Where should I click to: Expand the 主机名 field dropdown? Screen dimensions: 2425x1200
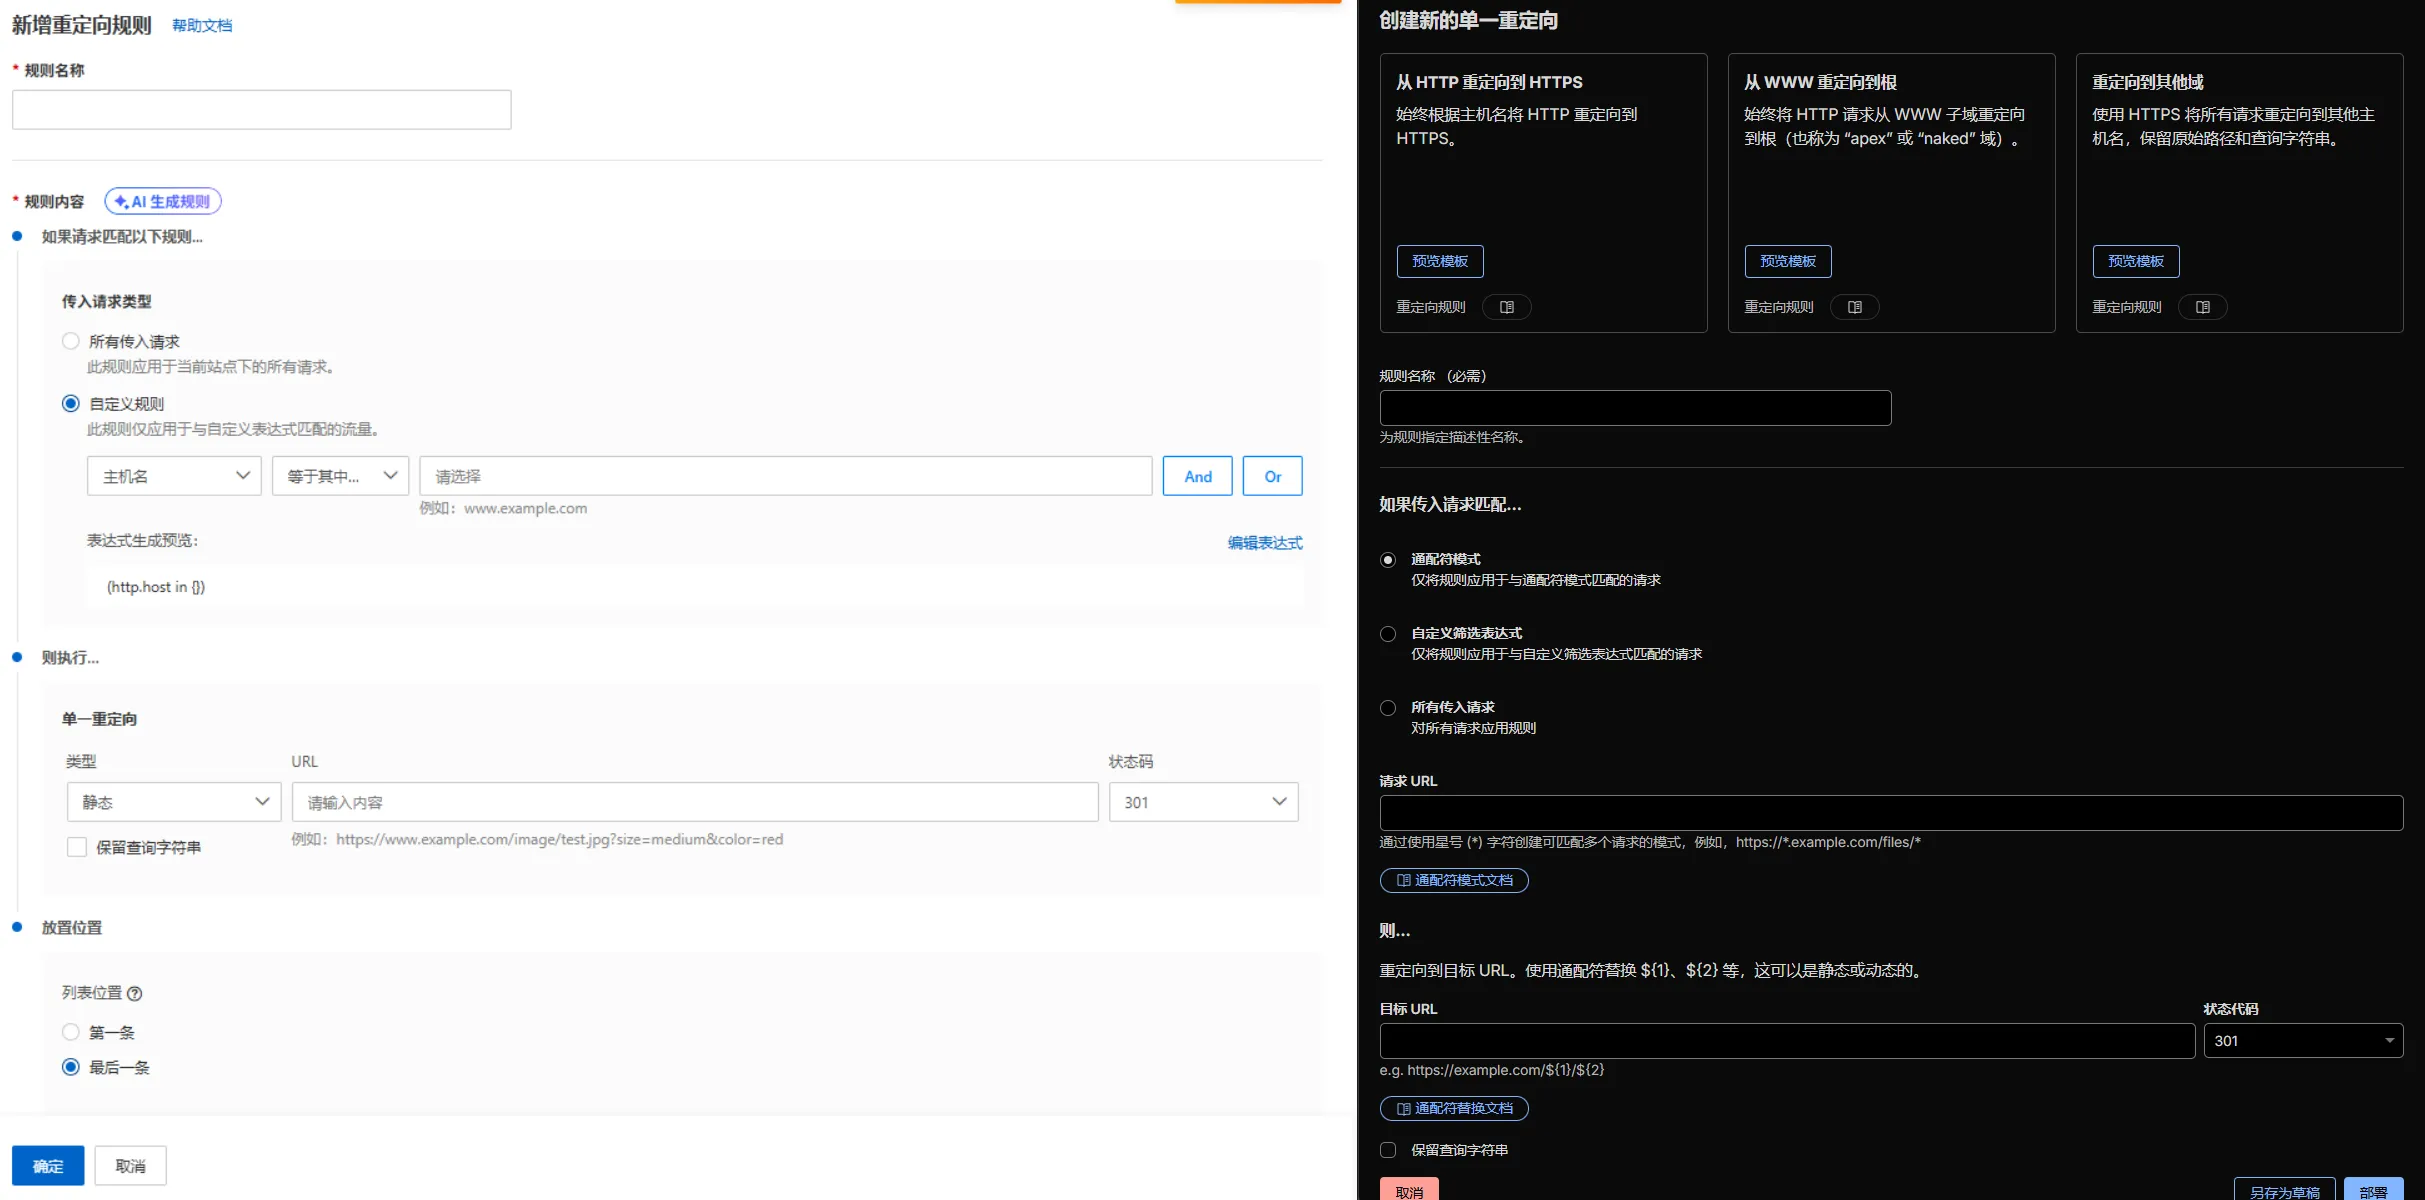tap(174, 476)
